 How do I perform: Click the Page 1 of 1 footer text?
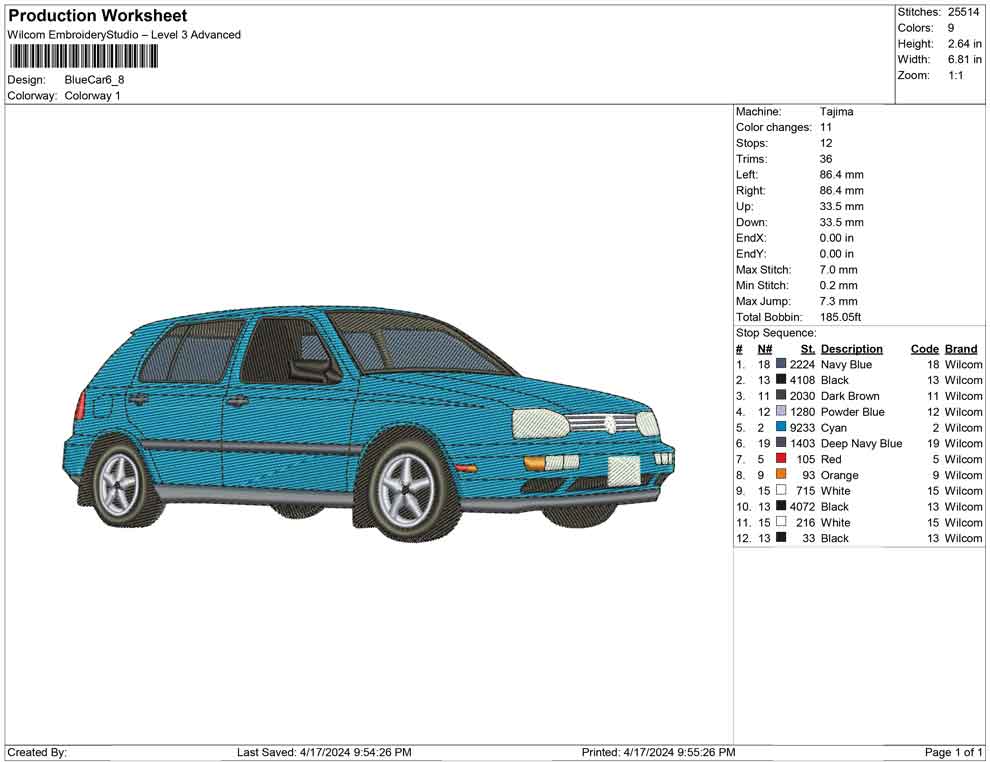pos(953,752)
